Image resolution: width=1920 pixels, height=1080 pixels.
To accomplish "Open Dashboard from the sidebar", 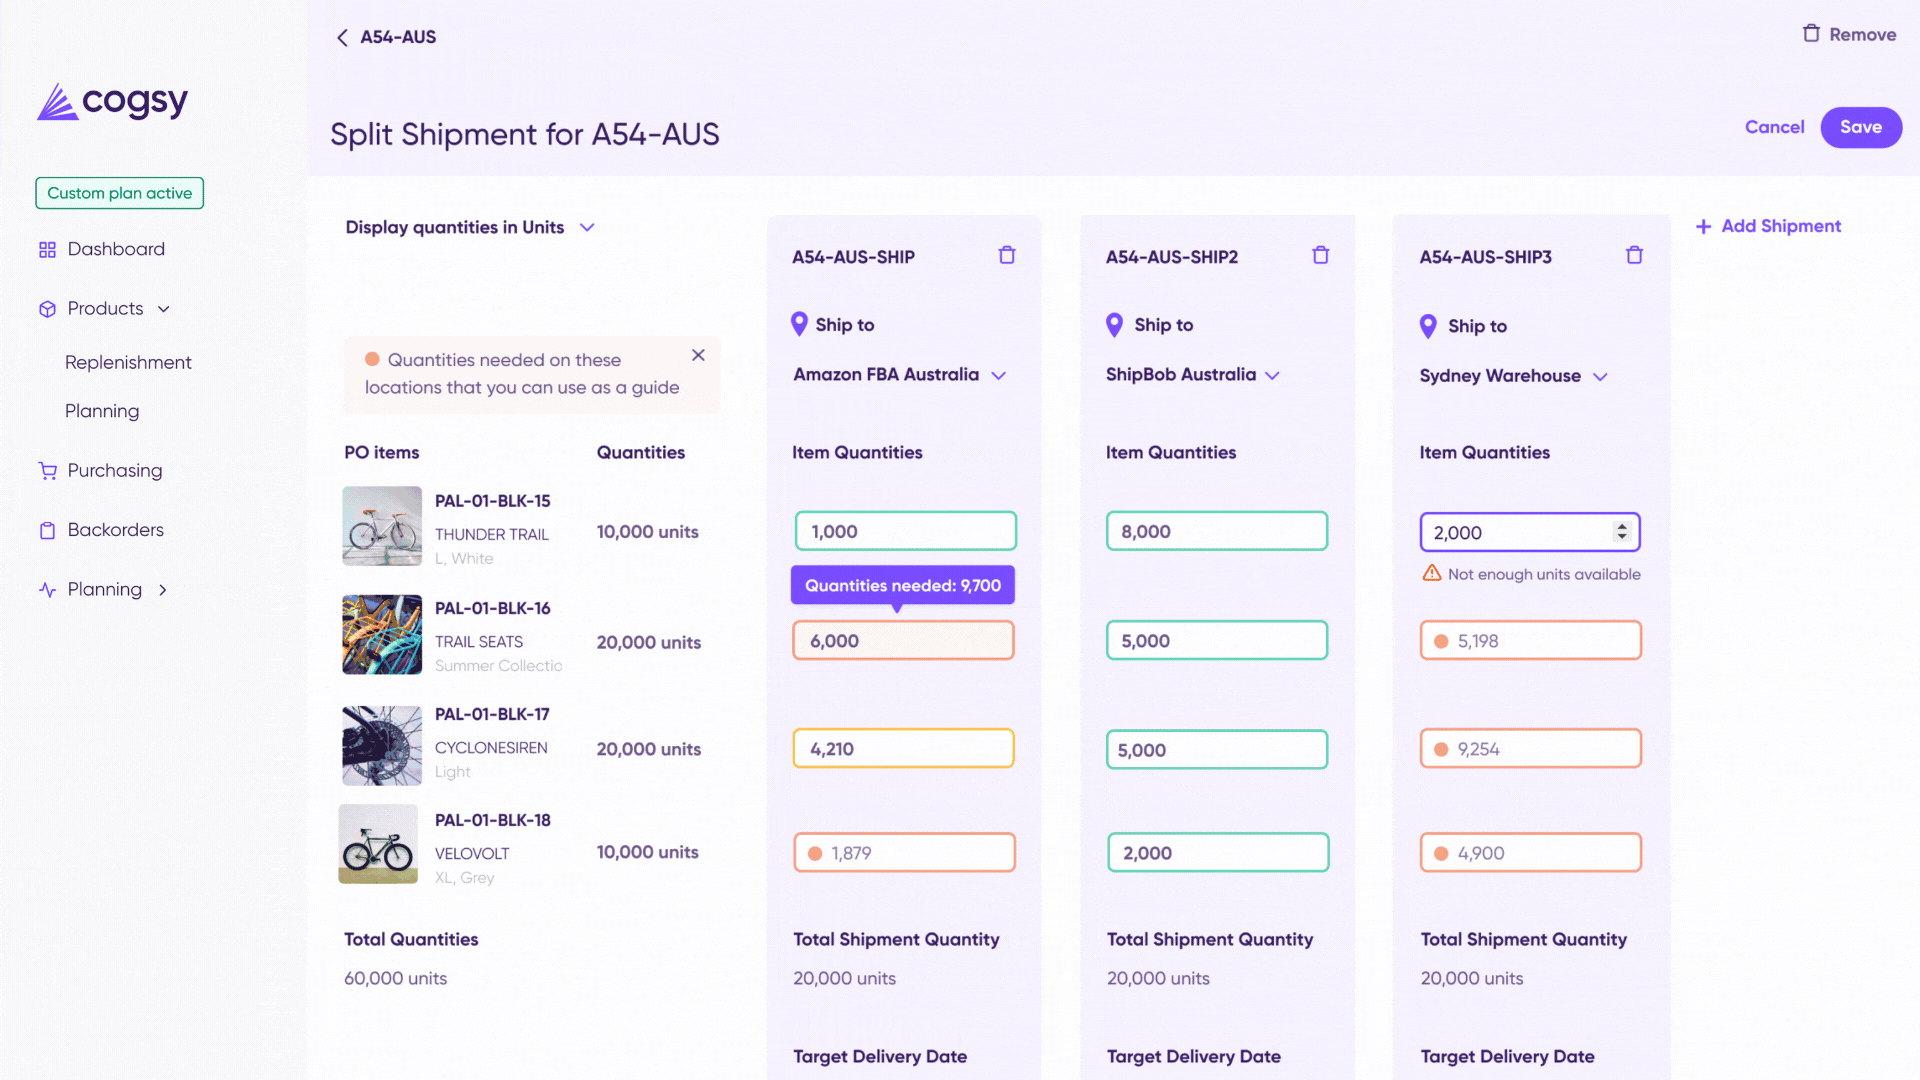I will [x=115, y=249].
